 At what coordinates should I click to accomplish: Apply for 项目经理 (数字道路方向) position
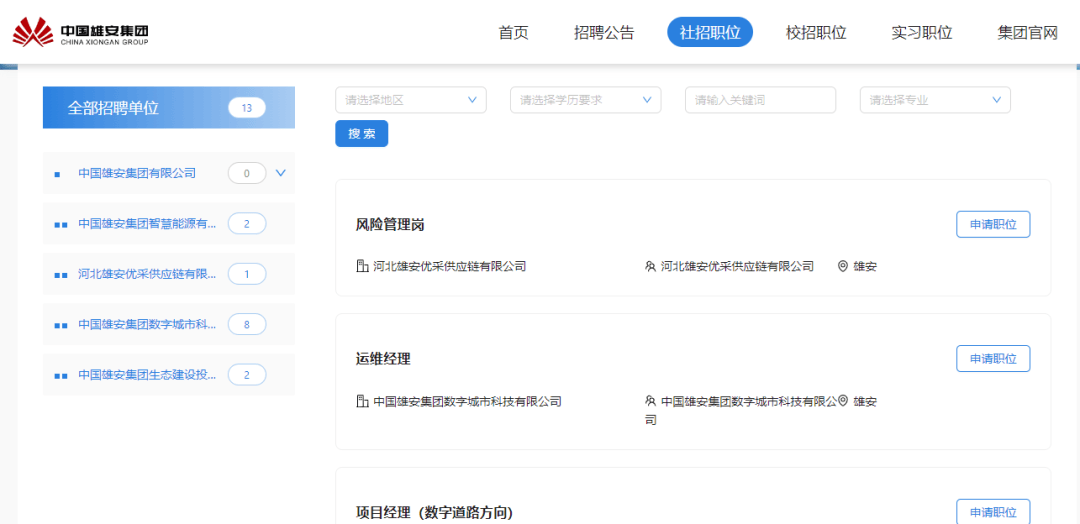click(x=993, y=512)
